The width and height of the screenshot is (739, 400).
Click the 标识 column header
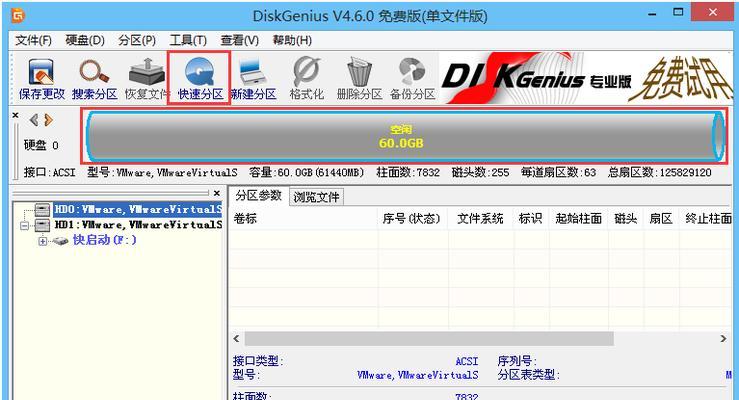point(530,219)
